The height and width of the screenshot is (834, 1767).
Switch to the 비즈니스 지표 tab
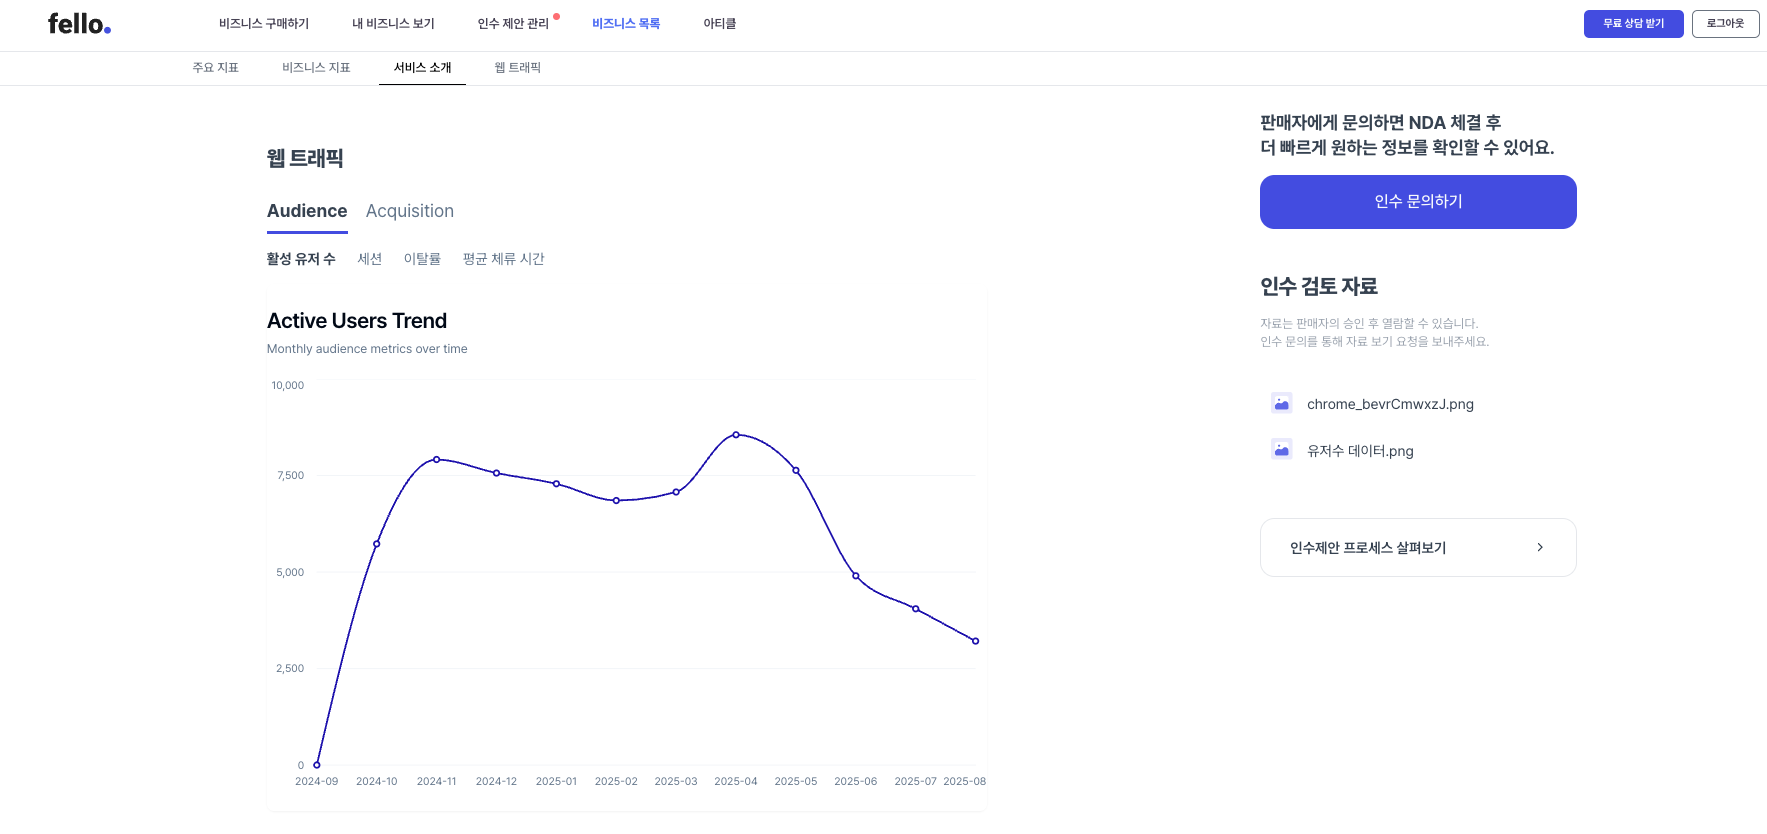pyautogui.click(x=315, y=67)
